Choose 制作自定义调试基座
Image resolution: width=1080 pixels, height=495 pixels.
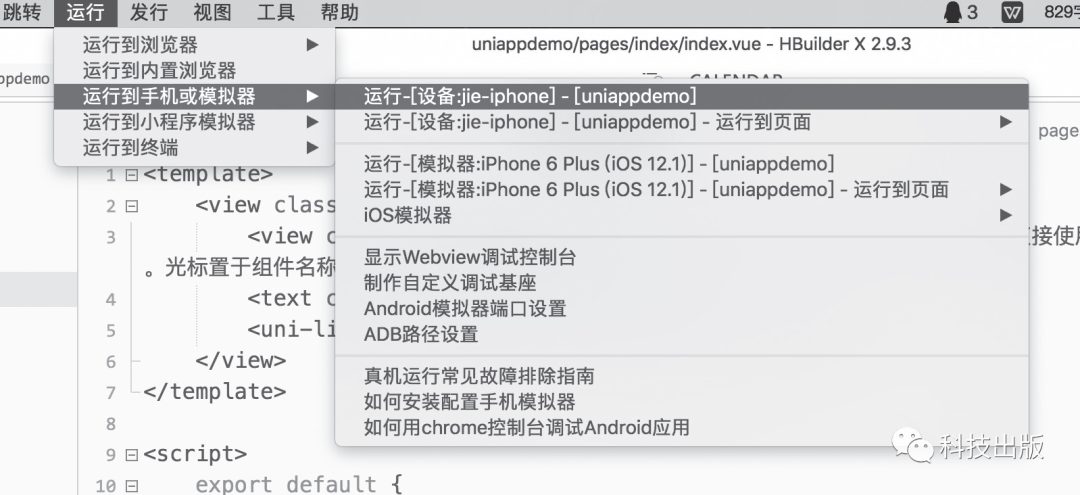pyautogui.click(x=682, y=283)
